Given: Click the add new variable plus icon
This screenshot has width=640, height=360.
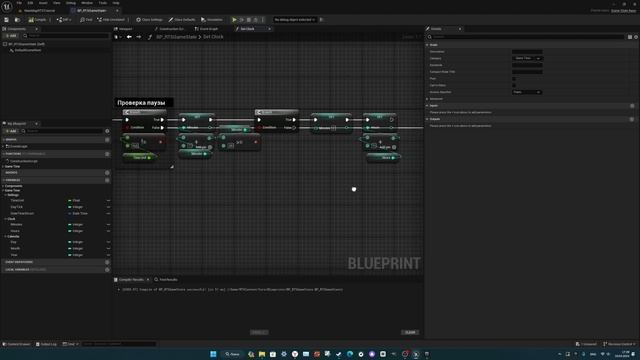Looking at the screenshot, I should [x=107, y=180].
